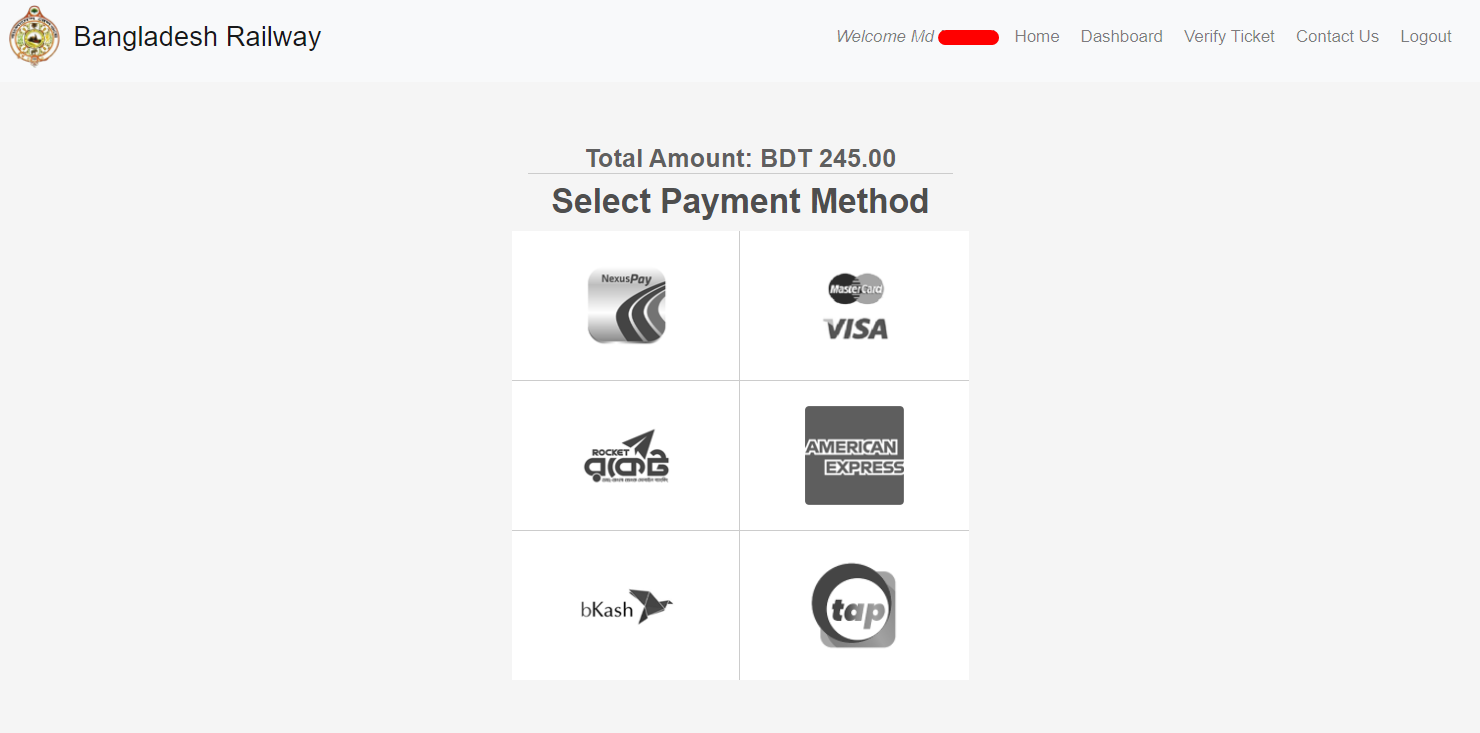Click the VISA logo

tap(856, 328)
